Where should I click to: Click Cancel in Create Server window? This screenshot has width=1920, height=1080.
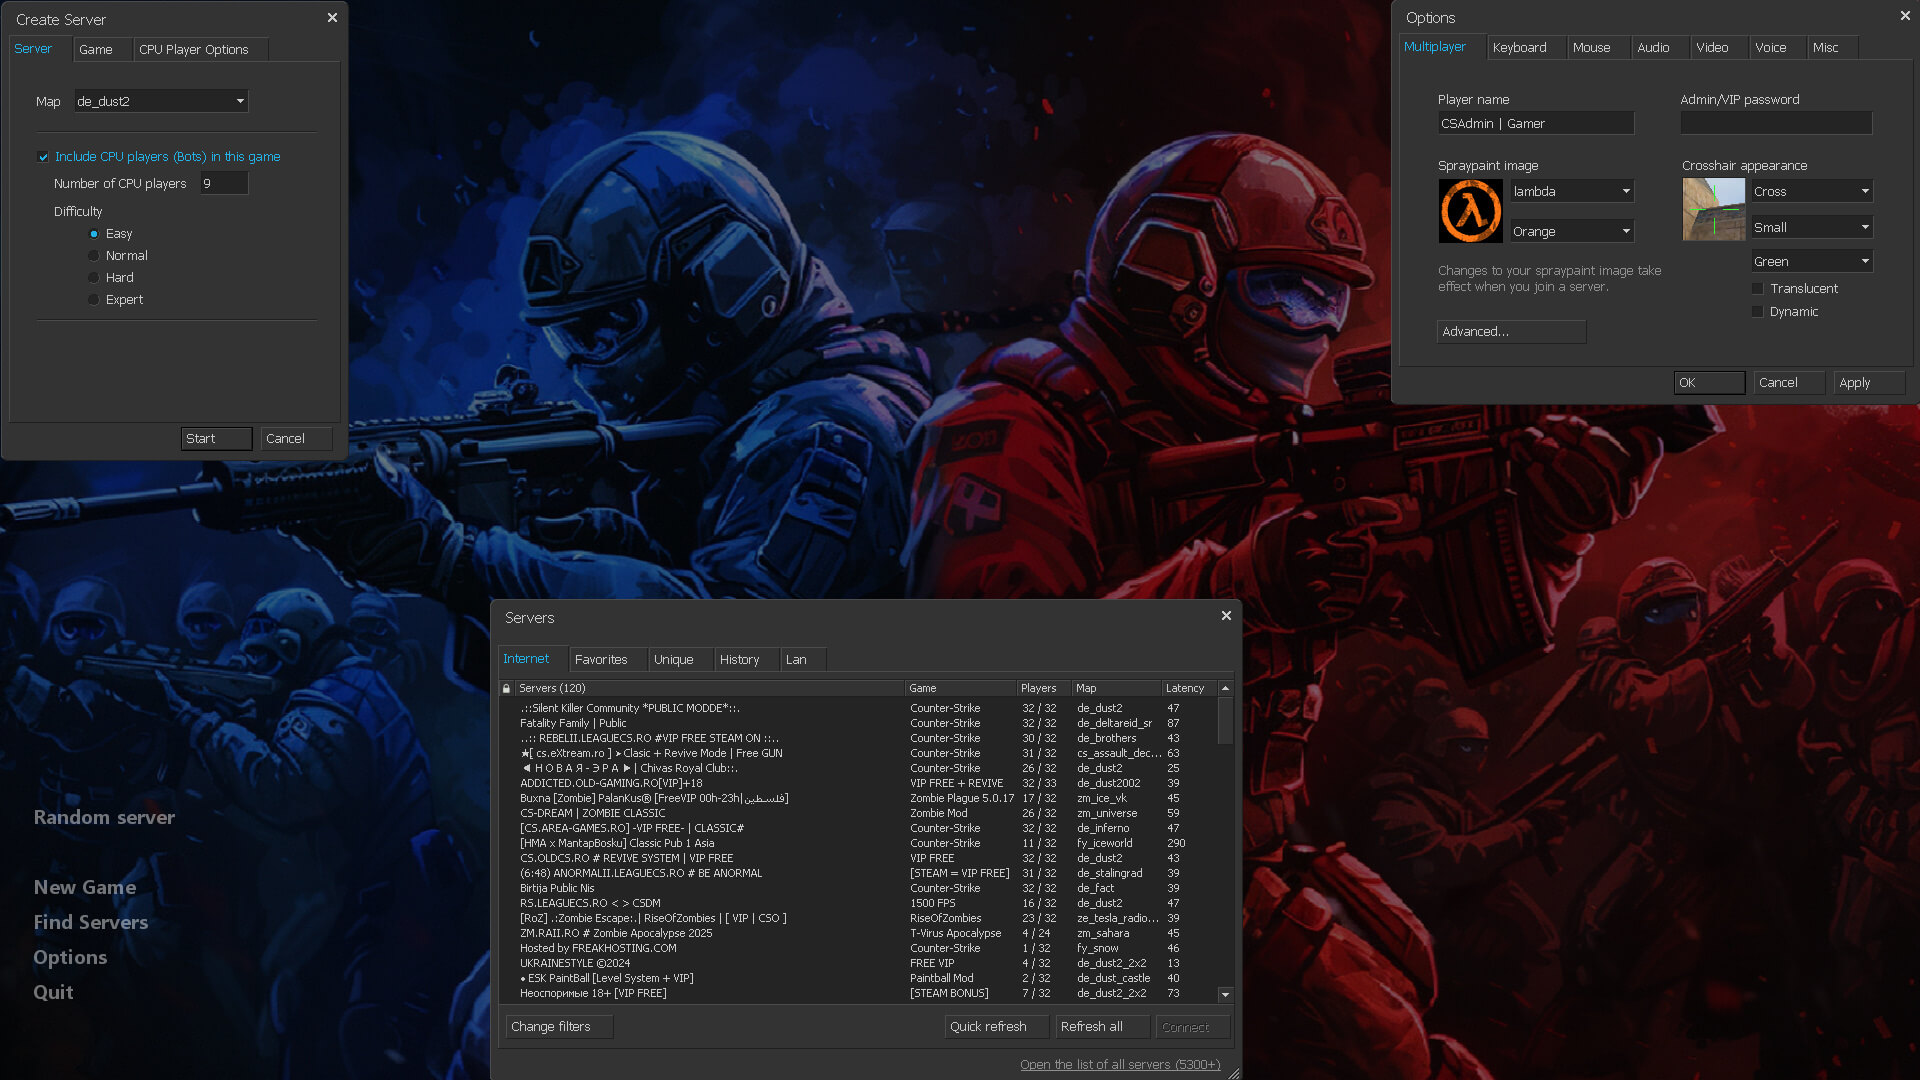[296, 439]
